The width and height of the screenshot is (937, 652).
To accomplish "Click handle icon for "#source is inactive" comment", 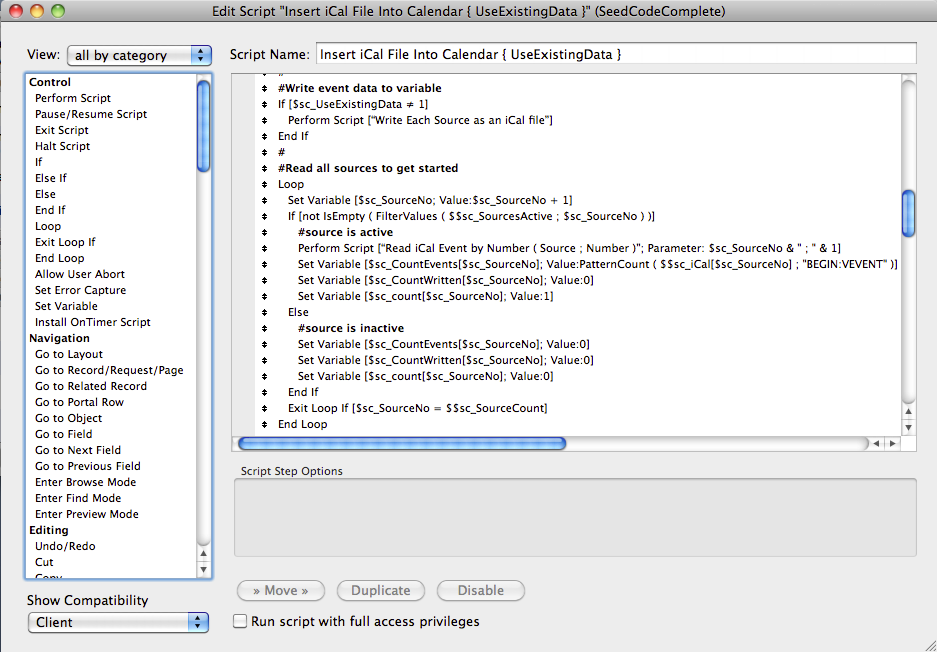I will click(x=265, y=329).
